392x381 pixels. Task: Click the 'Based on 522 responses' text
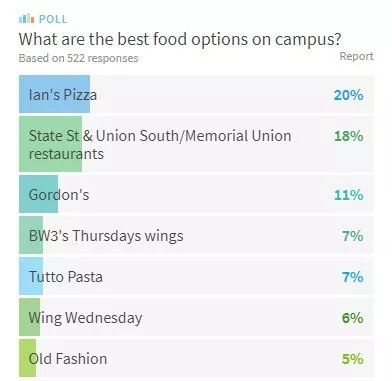[x=78, y=58]
